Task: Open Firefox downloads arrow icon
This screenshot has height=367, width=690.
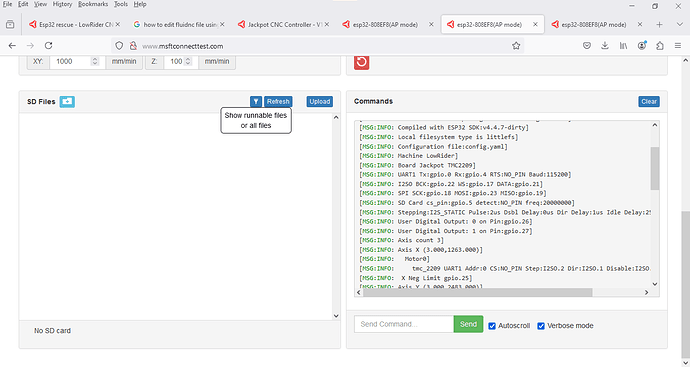Action: point(605,46)
